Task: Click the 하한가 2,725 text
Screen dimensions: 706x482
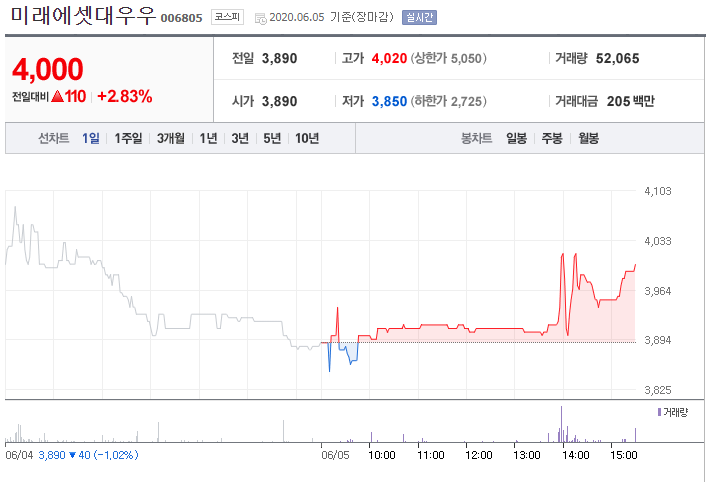Action: click(448, 101)
